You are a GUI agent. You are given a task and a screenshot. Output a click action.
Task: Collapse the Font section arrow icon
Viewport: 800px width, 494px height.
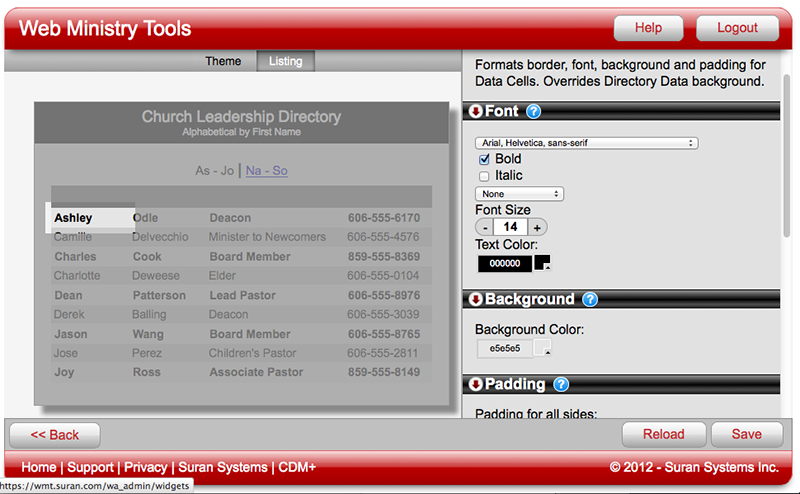coord(476,112)
